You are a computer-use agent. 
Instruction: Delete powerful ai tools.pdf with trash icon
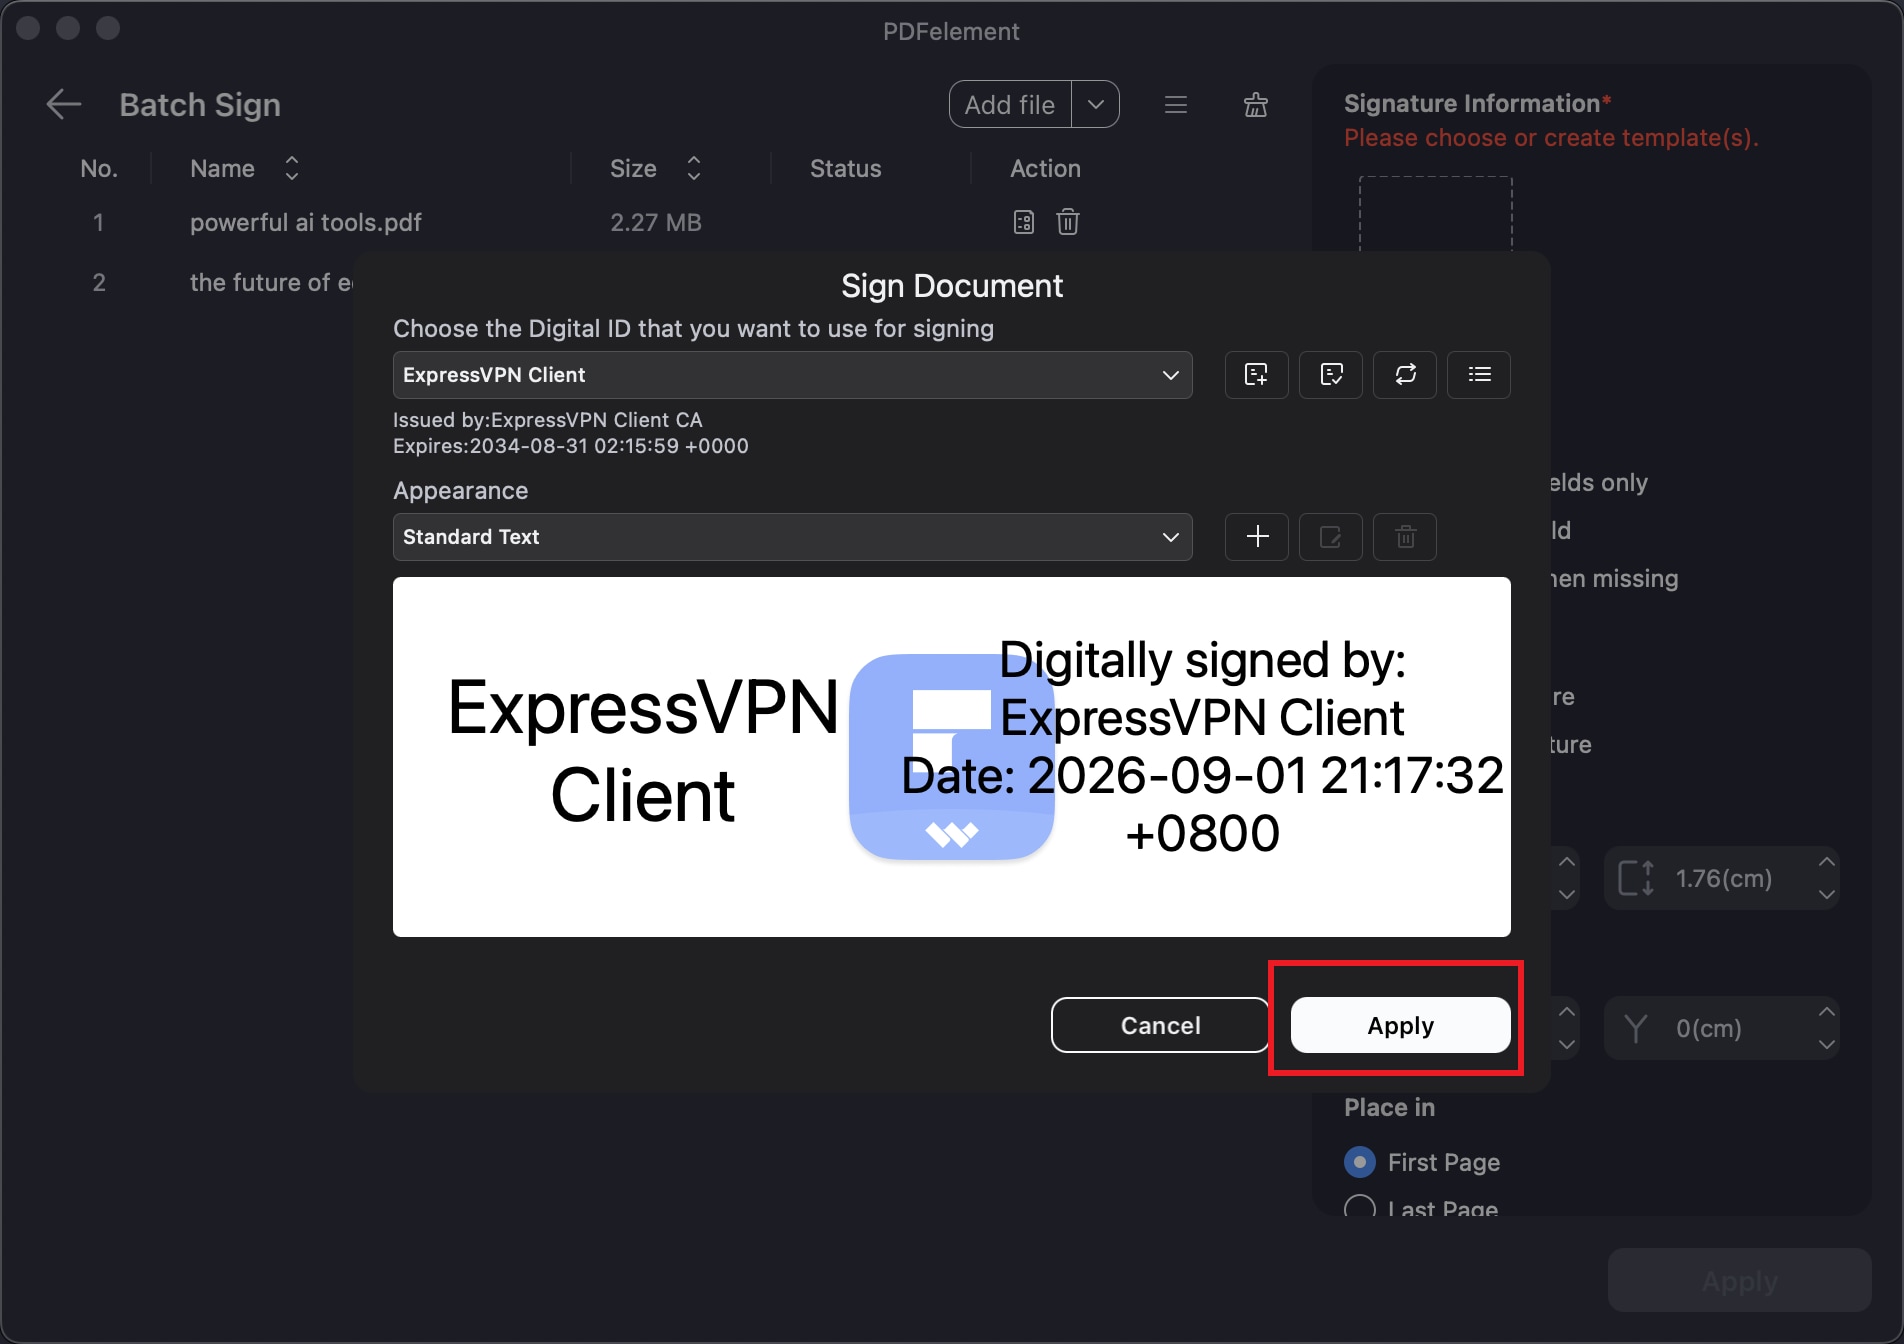click(1068, 222)
